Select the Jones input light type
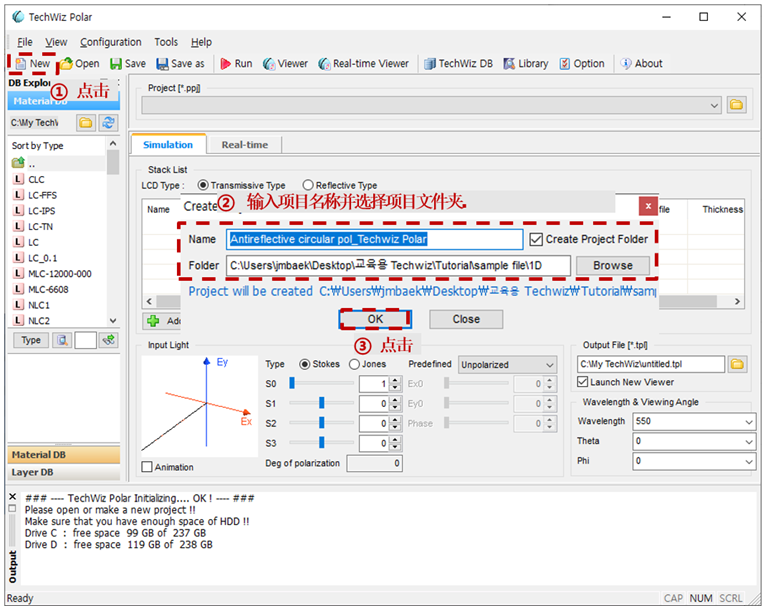 354,364
